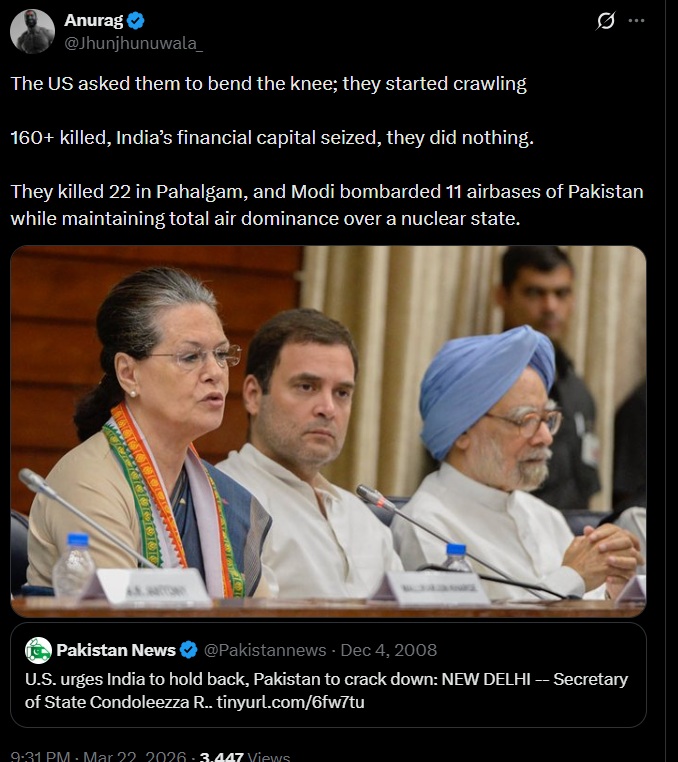Open the @Jhunjhunuwala_ handle link
The width and height of the screenshot is (678, 762).
click(x=134, y=43)
